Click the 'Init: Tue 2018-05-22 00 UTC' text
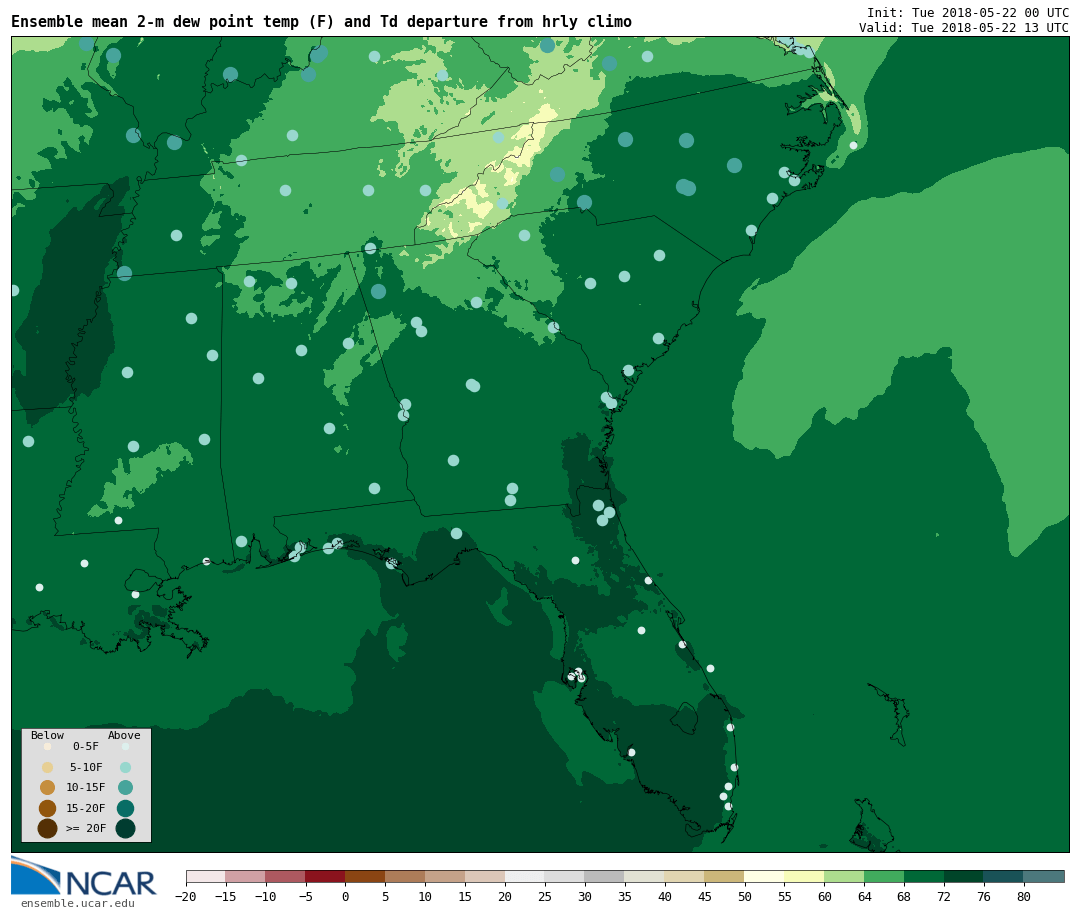Image resolution: width=1080 pixels, height=915 pixels. click(968, 12)
